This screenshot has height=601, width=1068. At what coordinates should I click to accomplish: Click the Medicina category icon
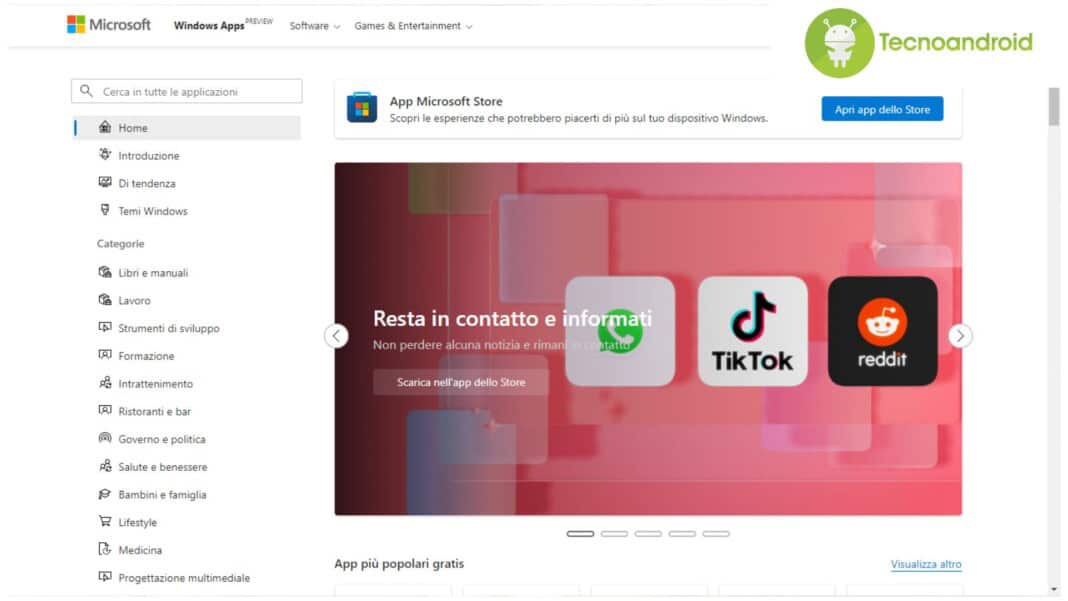[105, 549]
